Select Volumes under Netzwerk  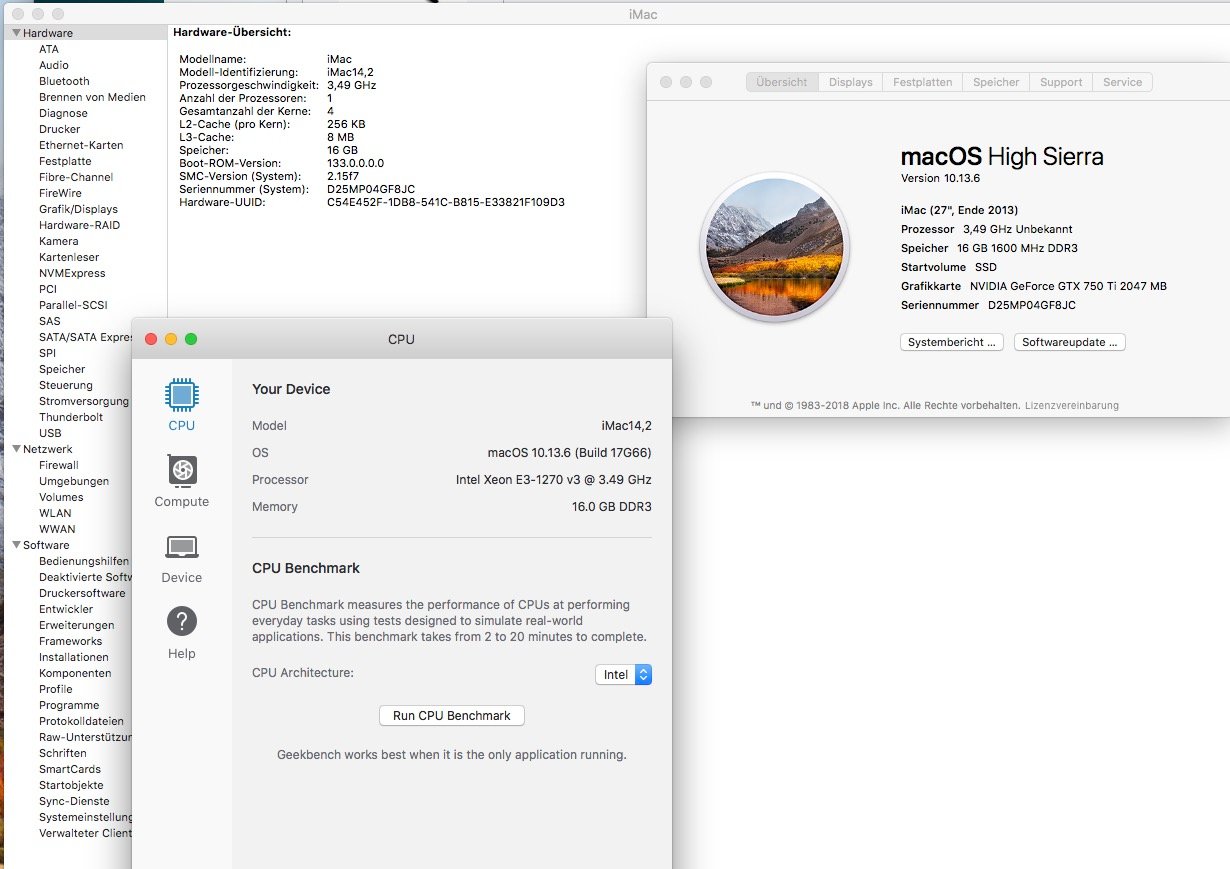pos(61,497)
